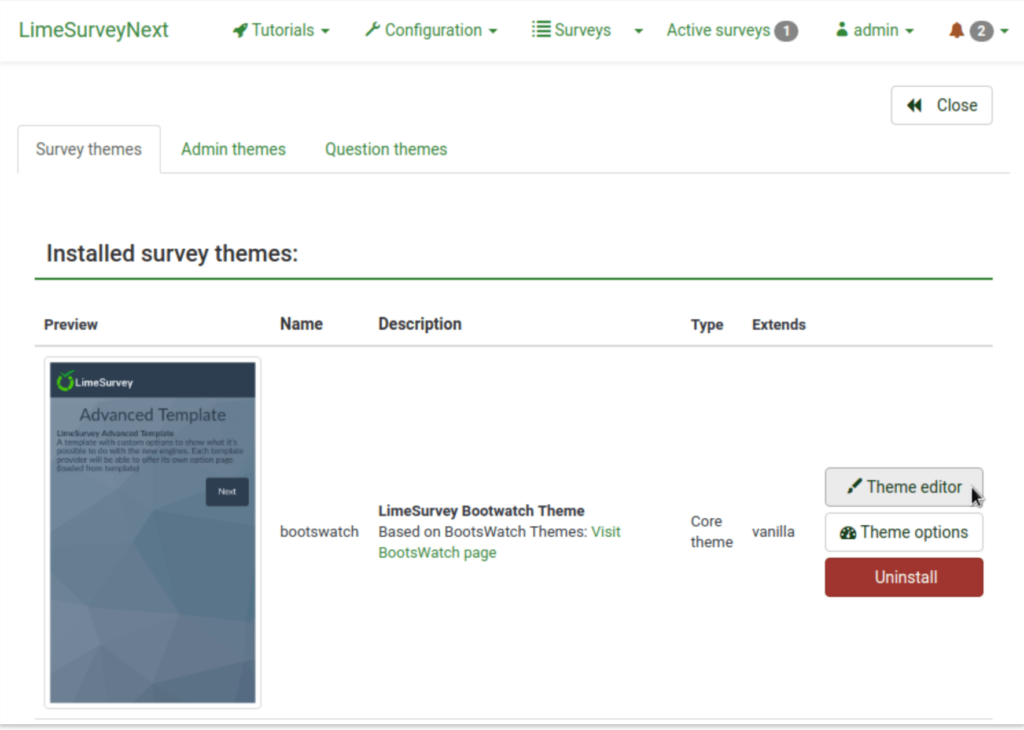Expand the caret next to Surveys
Screen dimensions: 1024x730
638,31
